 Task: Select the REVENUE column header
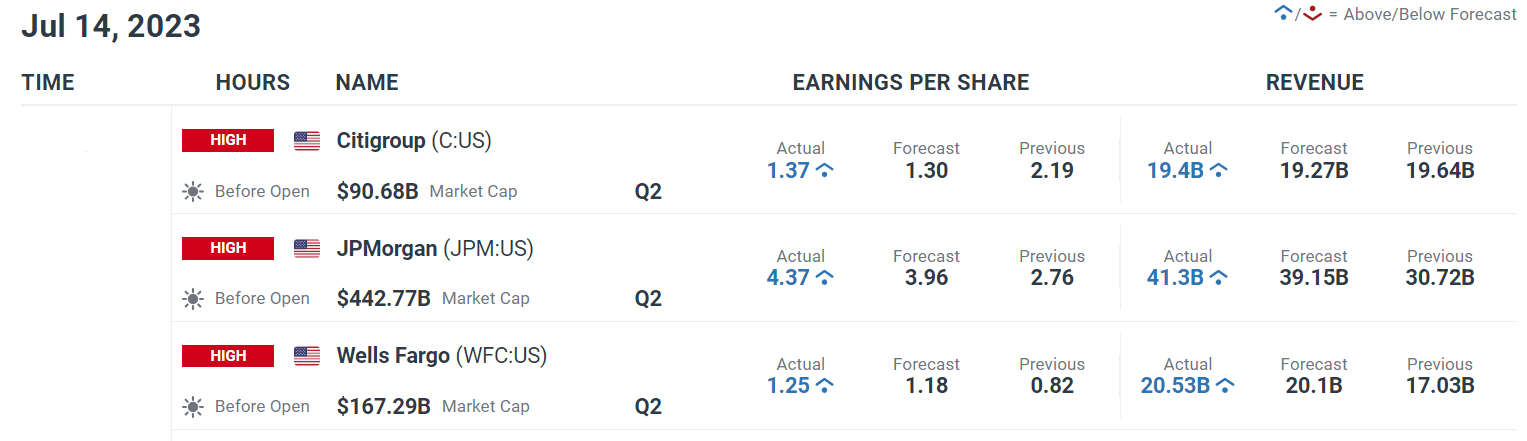click(x=1315, y=83)
